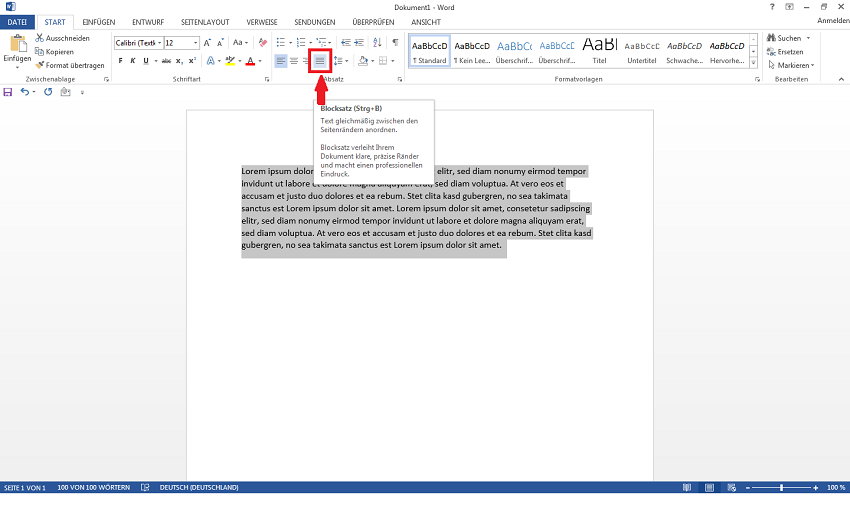Toggle underline formatting (U)
This screenshot has height=531, width=850.
click(146, 61)
